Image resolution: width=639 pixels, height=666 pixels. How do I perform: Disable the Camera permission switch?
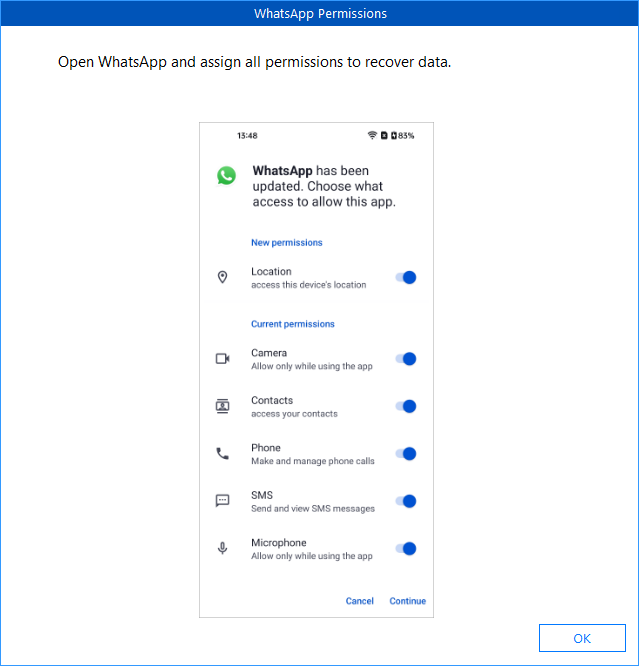click(x=405, y=359)
